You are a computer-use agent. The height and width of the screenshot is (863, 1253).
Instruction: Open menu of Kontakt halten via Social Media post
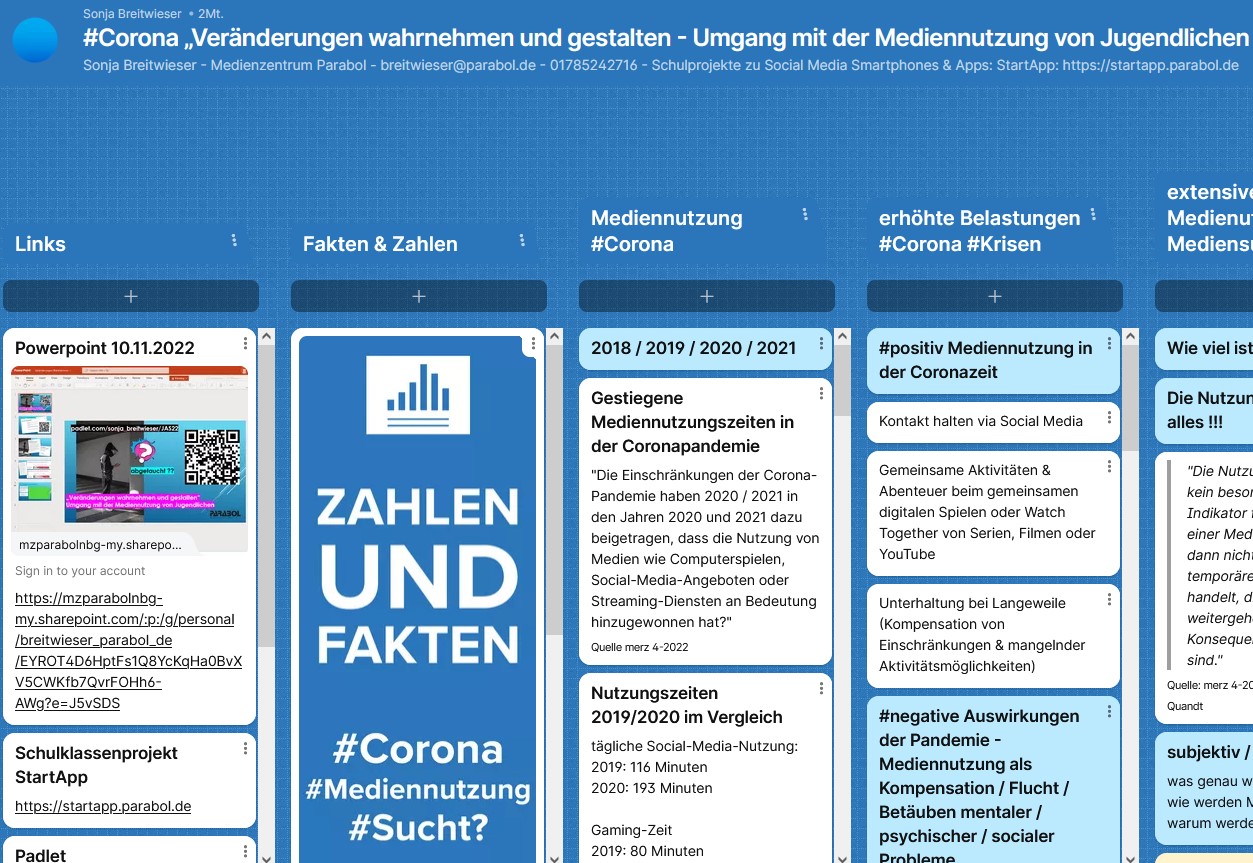[1109, 417]
